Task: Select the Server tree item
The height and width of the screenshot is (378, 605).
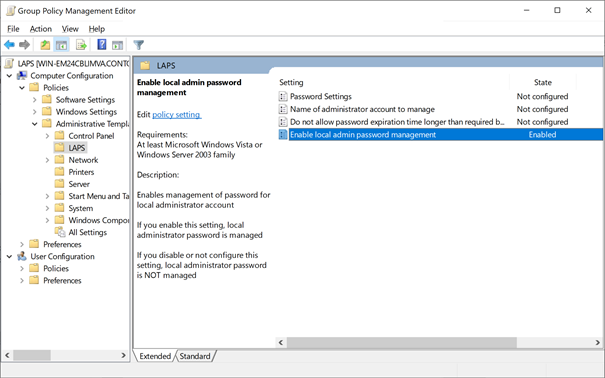Action: [79, 184]
